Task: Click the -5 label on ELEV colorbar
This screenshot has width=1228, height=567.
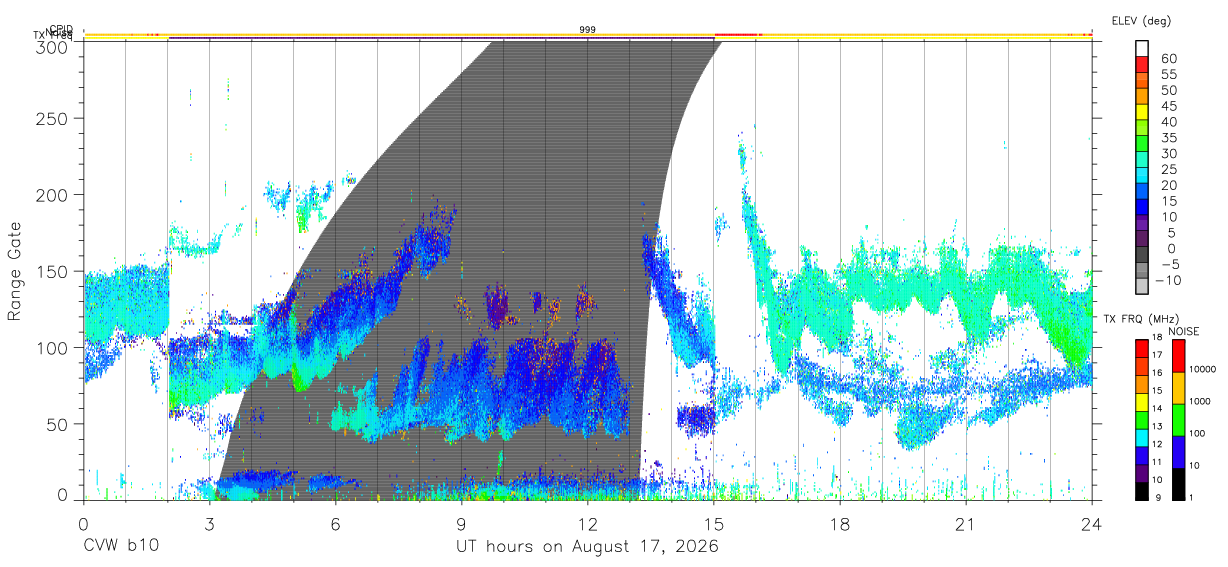Action: (1169, 264)
